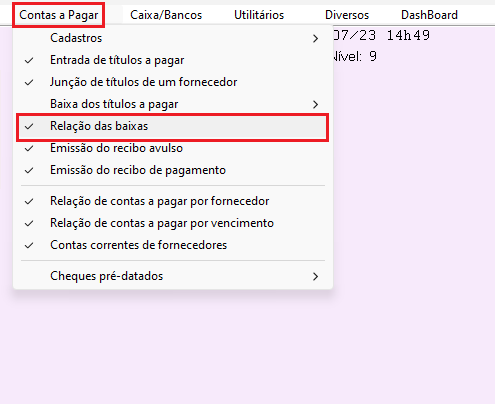The image size is (495, 404).
Task: Expand Baixa dos títulos a pagar submenu
Action: [x=315, y=104]
